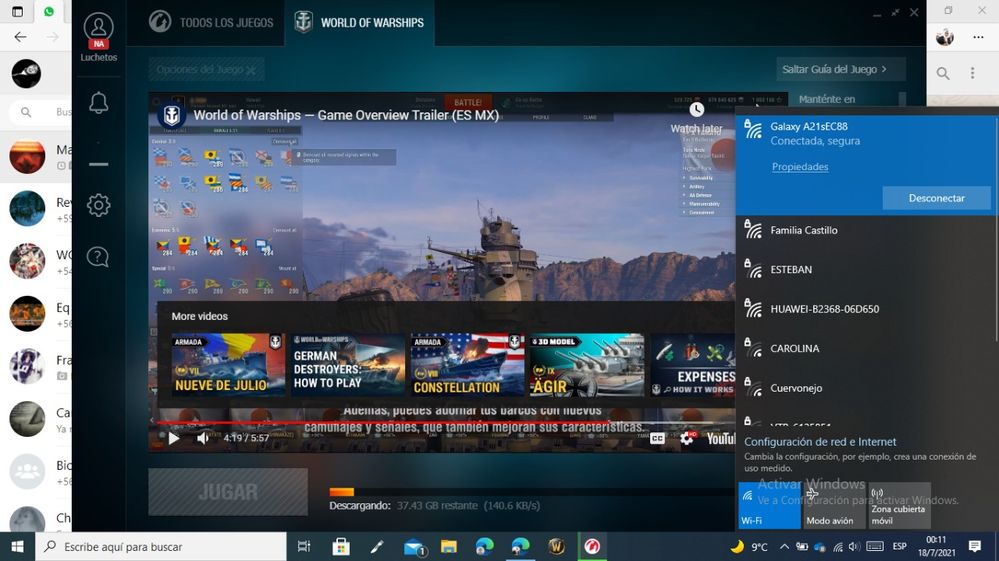Open launcher settings via the gear icon
Viewport: 999px width, 561px height.
(x=98, y=205)
